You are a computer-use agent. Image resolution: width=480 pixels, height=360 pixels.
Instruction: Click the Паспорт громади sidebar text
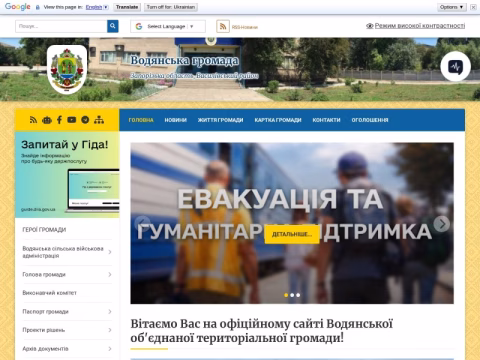[x=45, y=312]
